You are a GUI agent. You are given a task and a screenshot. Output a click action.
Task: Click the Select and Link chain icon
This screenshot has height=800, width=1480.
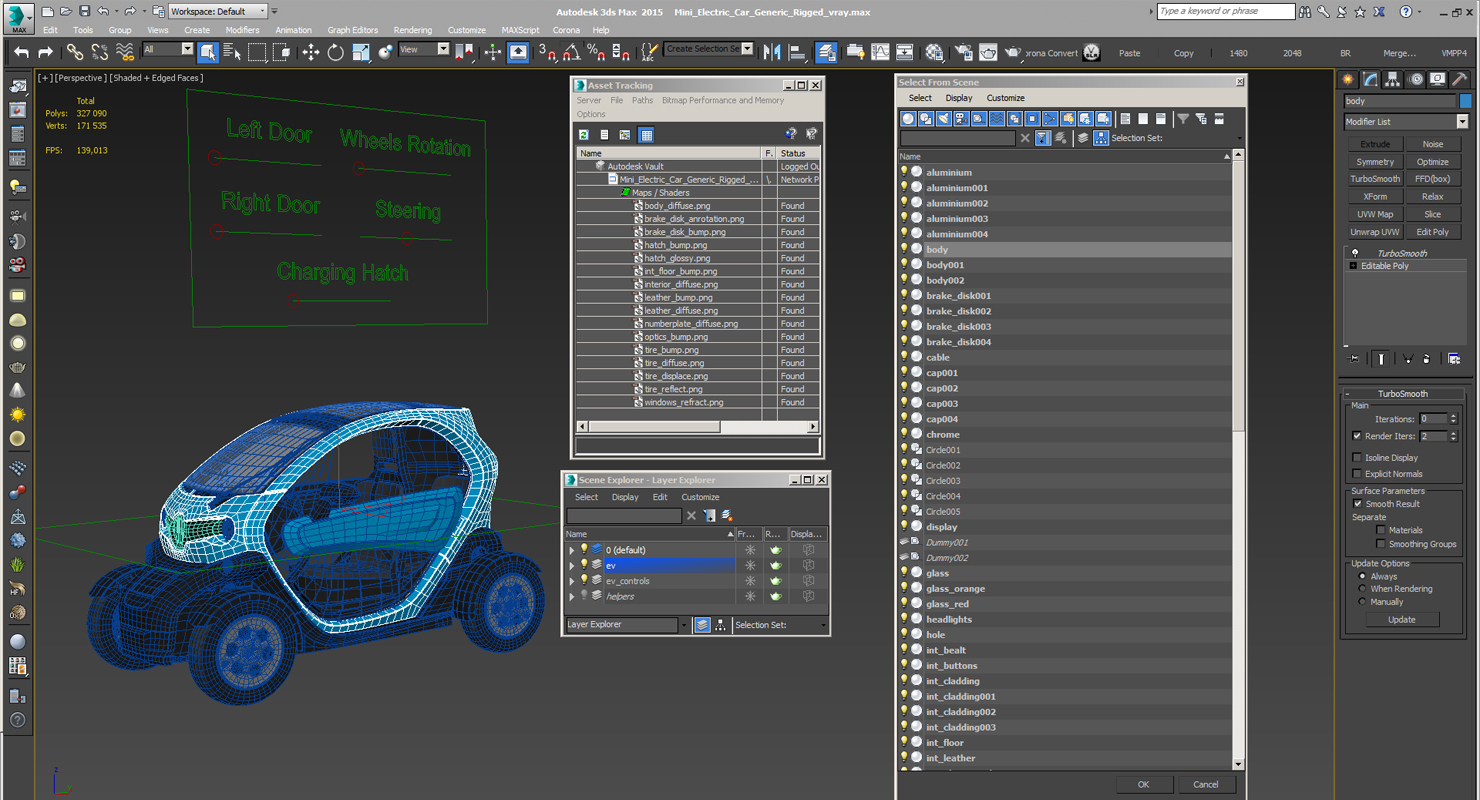pos(75,52)
